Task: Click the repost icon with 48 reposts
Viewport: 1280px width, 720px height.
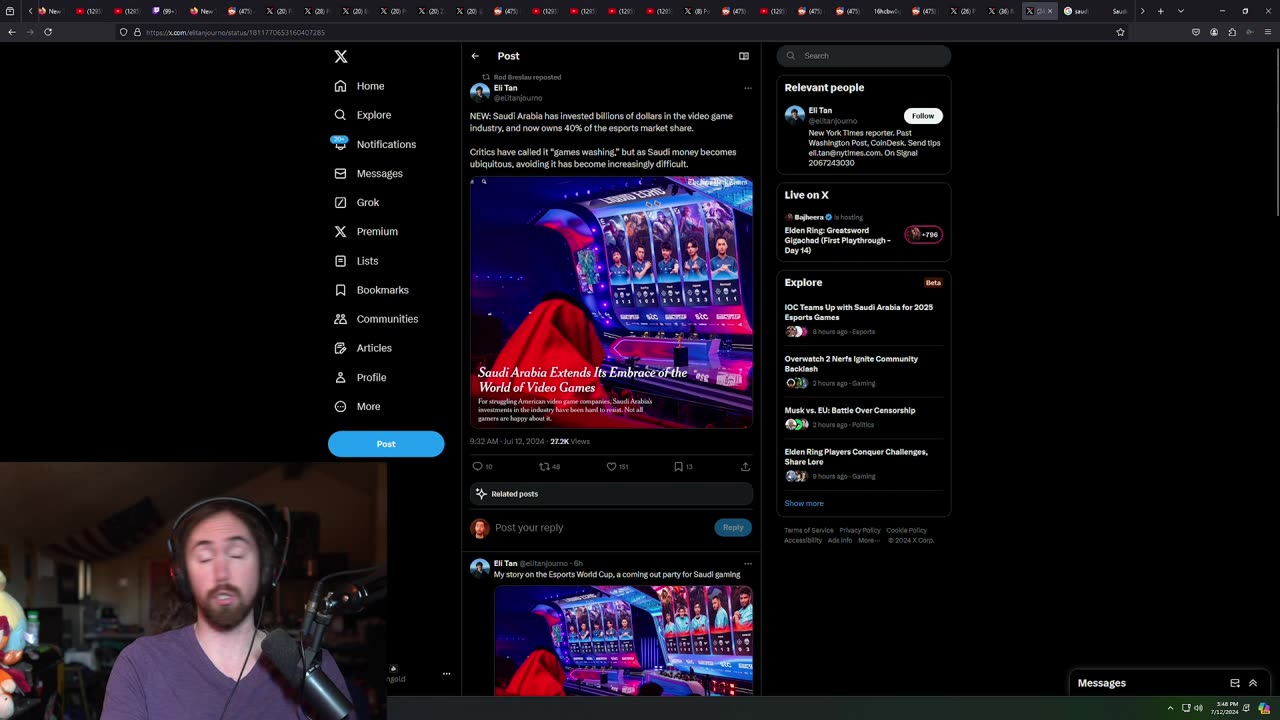Action: pyautogui.click(x=544, y=467)
